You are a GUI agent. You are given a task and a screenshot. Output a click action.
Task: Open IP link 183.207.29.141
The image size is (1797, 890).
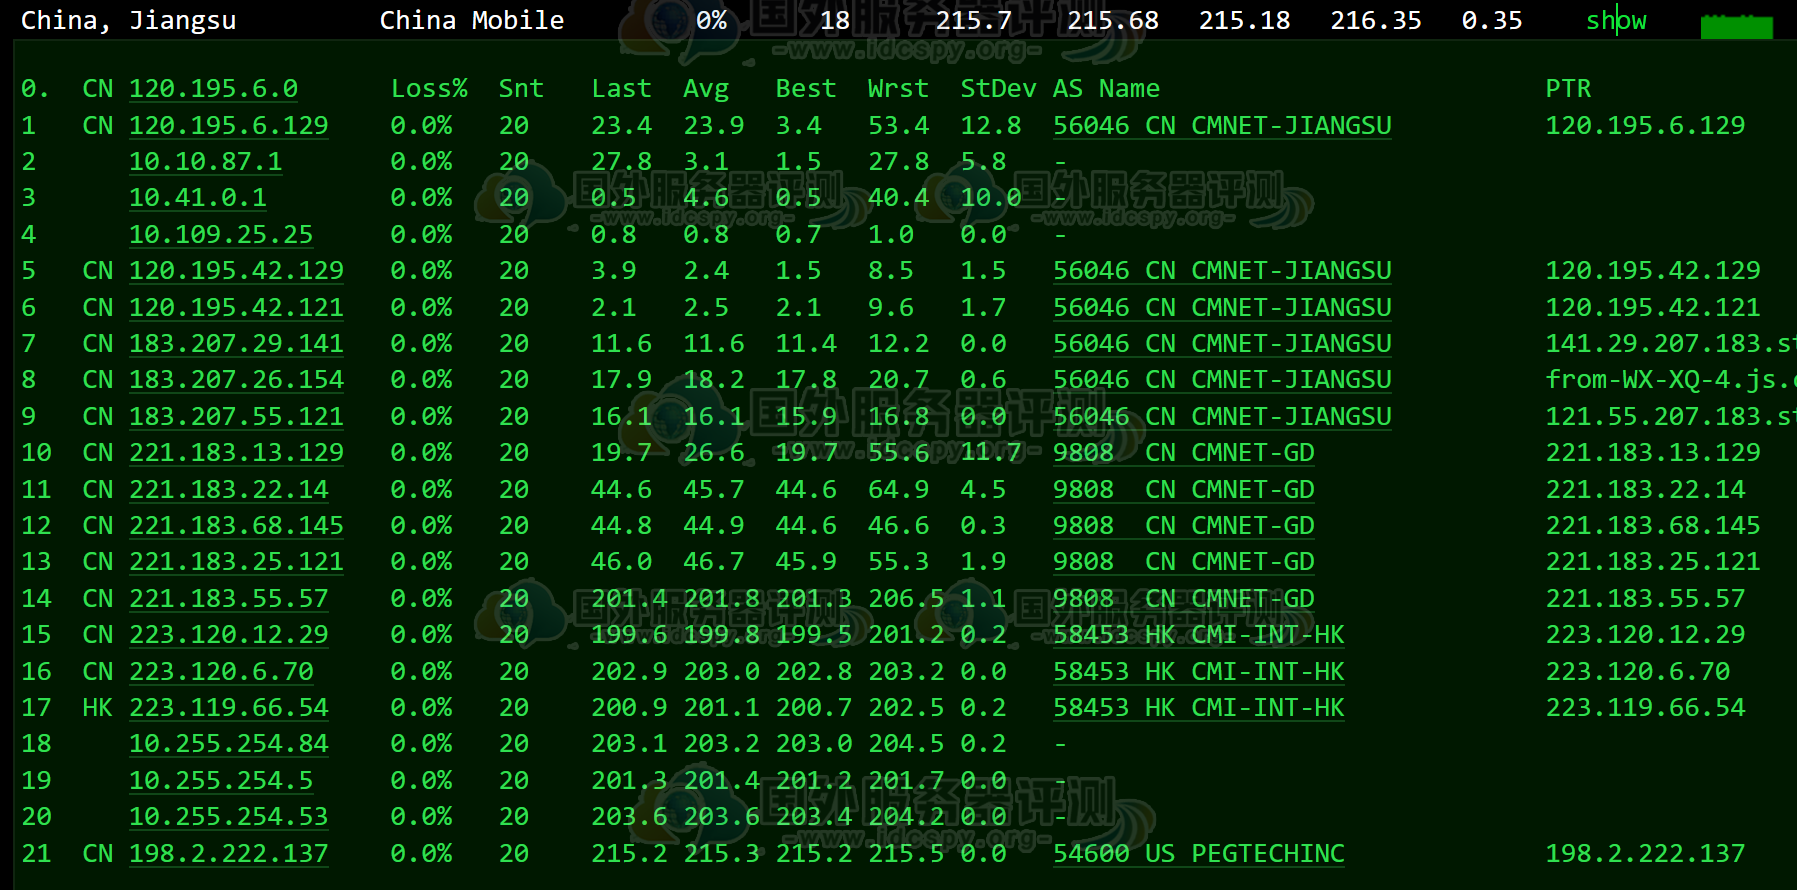(236, 344)
